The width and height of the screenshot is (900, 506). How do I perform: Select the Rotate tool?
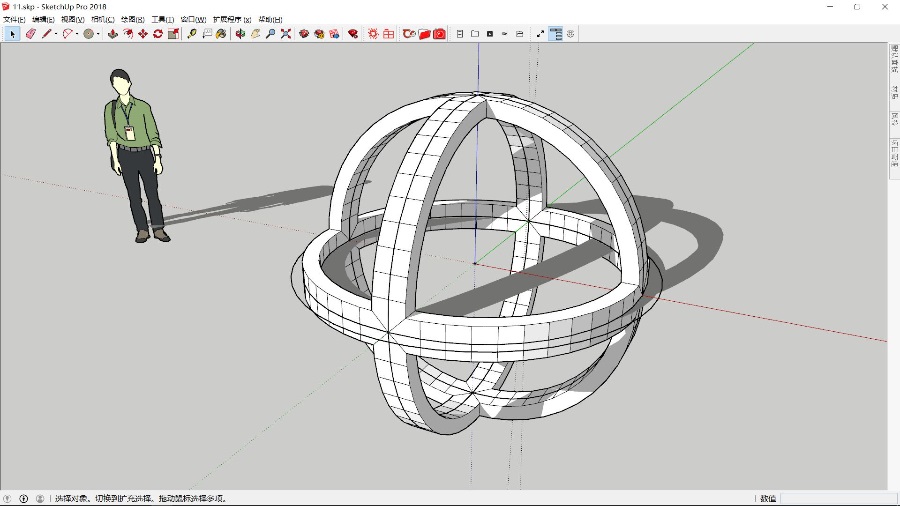158,34
